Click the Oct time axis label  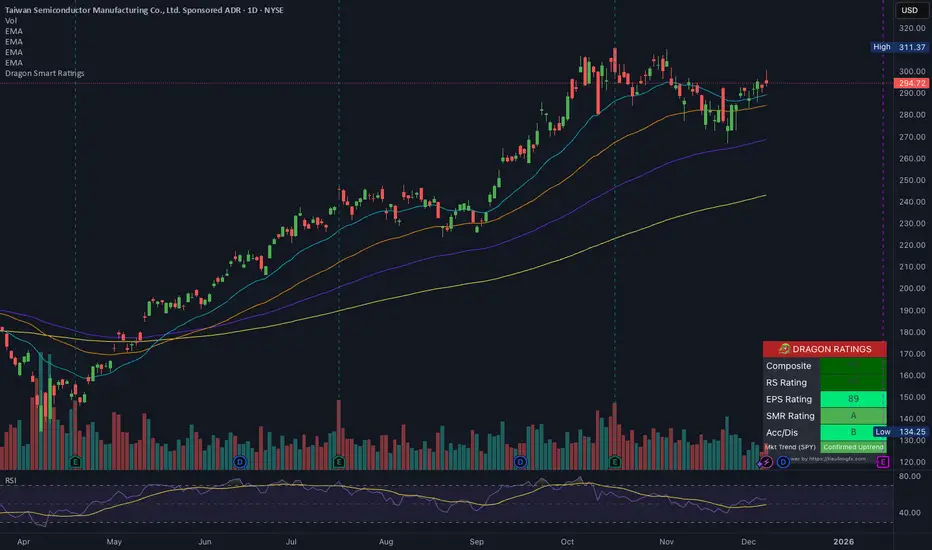coord(567,542)
